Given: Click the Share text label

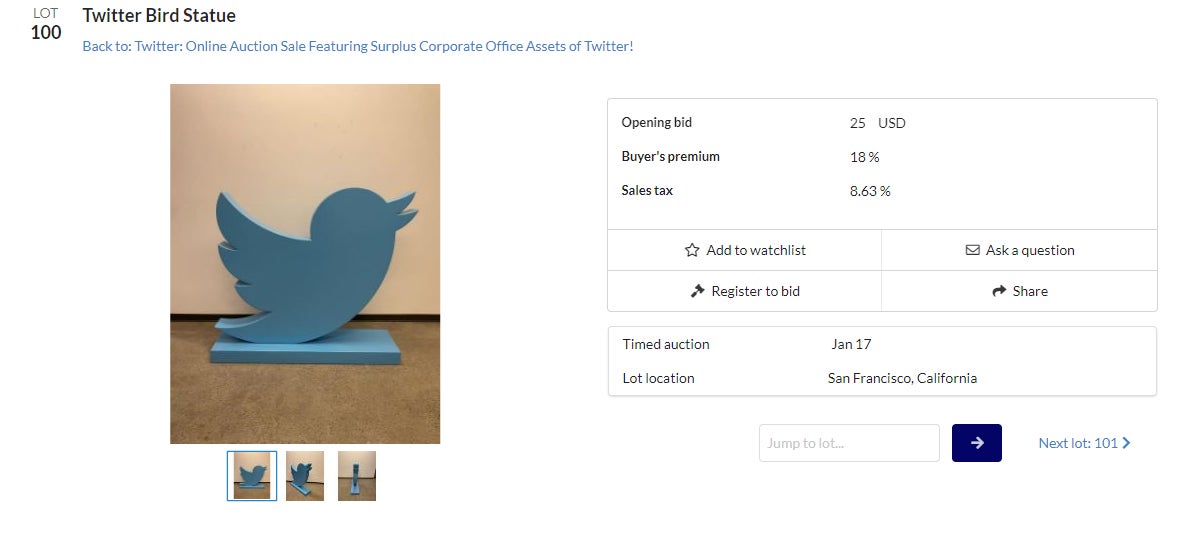Looking at the screenshot, I should [1030, 291].
